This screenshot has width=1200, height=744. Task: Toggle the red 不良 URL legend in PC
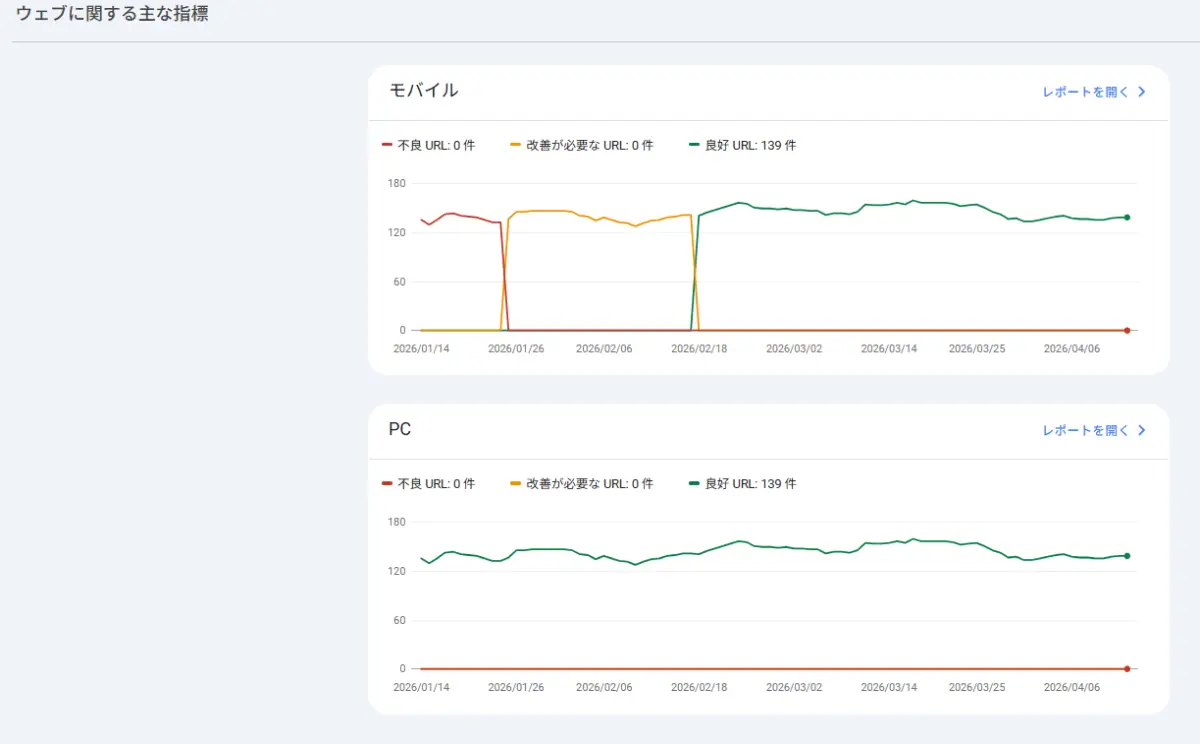tap(428, 484)
